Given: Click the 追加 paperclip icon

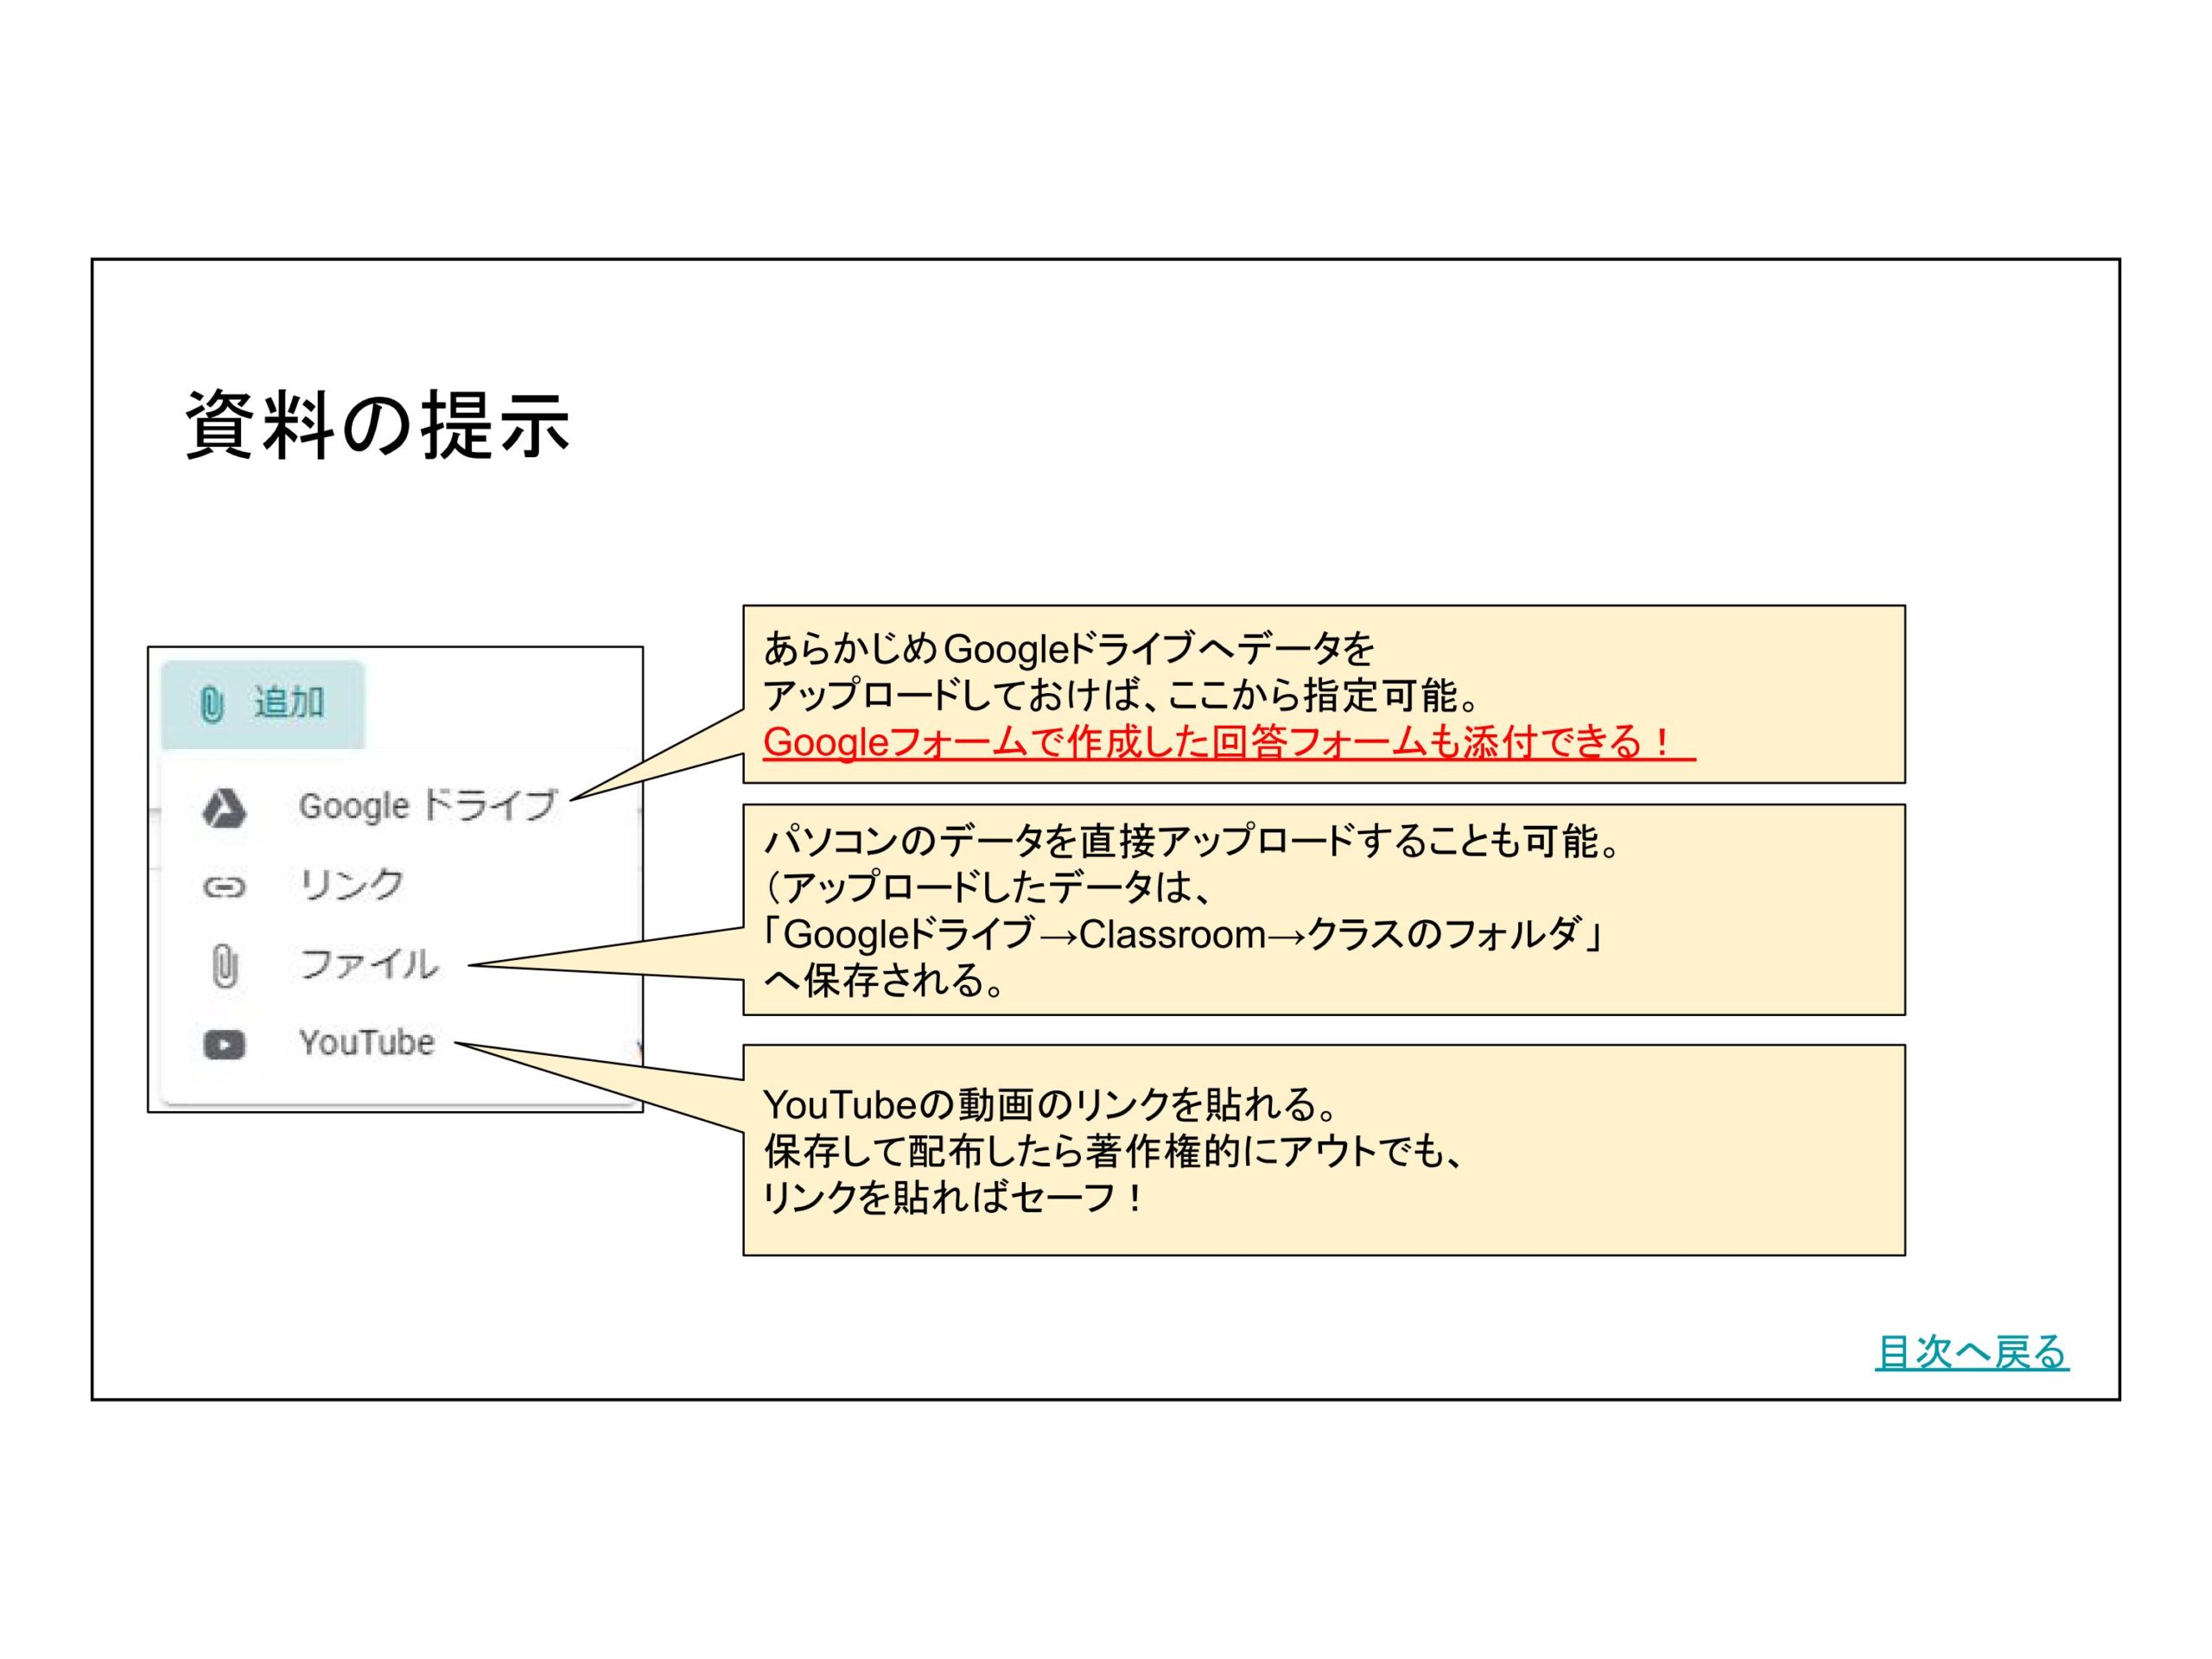Looking at the screenshot, I should [212, 704].
